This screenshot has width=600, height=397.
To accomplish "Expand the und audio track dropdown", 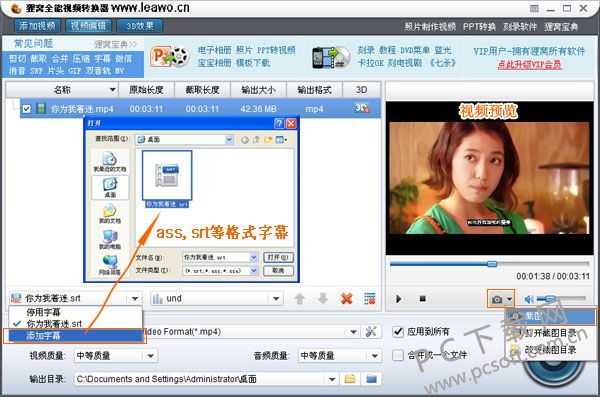I will coord(276,299).
